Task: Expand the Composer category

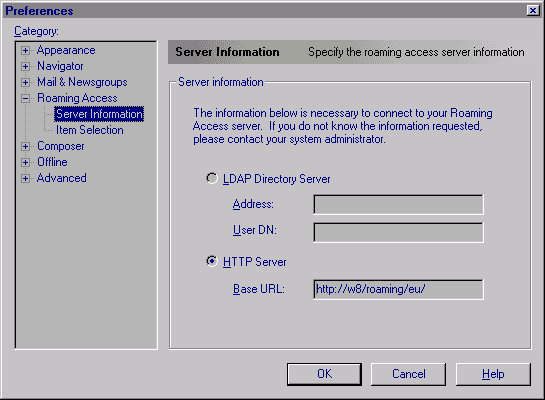Action: 25,146
